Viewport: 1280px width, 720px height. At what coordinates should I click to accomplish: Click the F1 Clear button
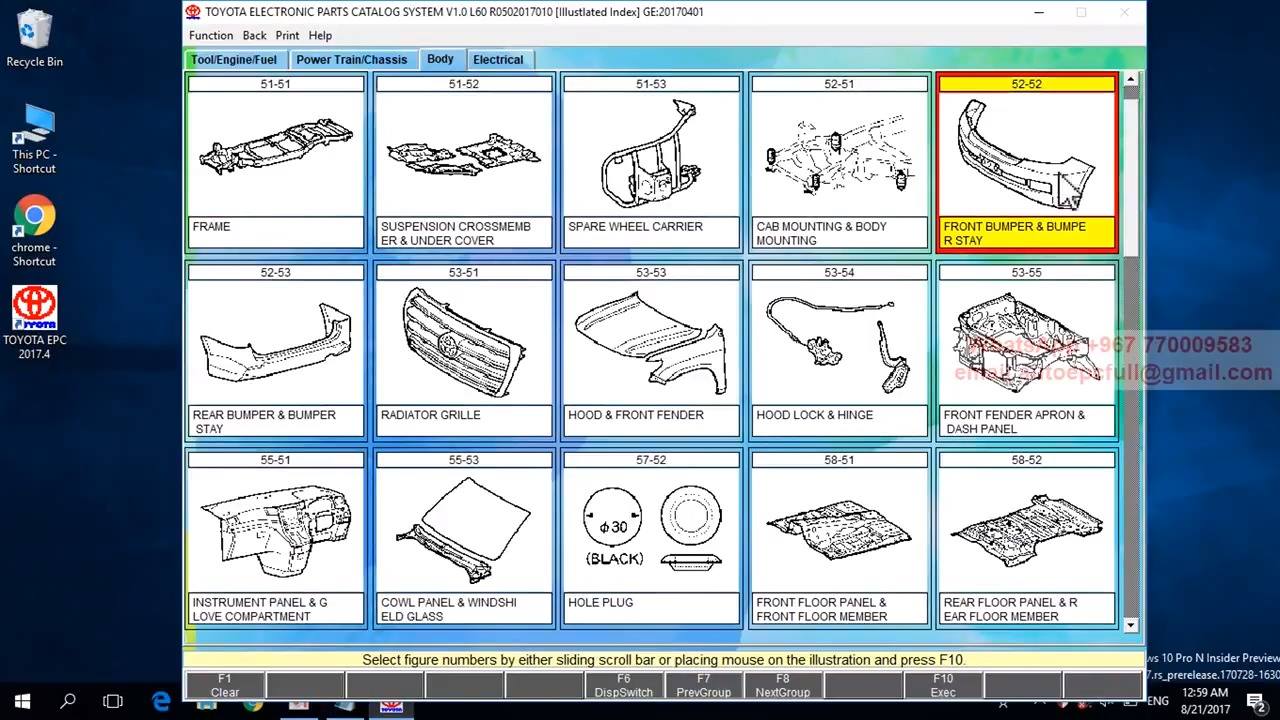225,685
